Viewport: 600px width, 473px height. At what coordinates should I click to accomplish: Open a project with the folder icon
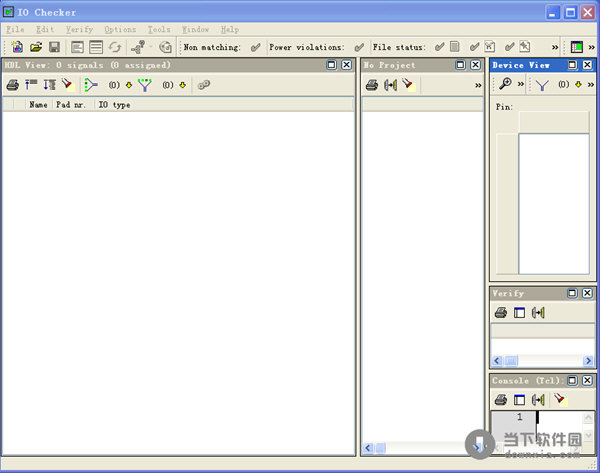(x=36, y=47)
